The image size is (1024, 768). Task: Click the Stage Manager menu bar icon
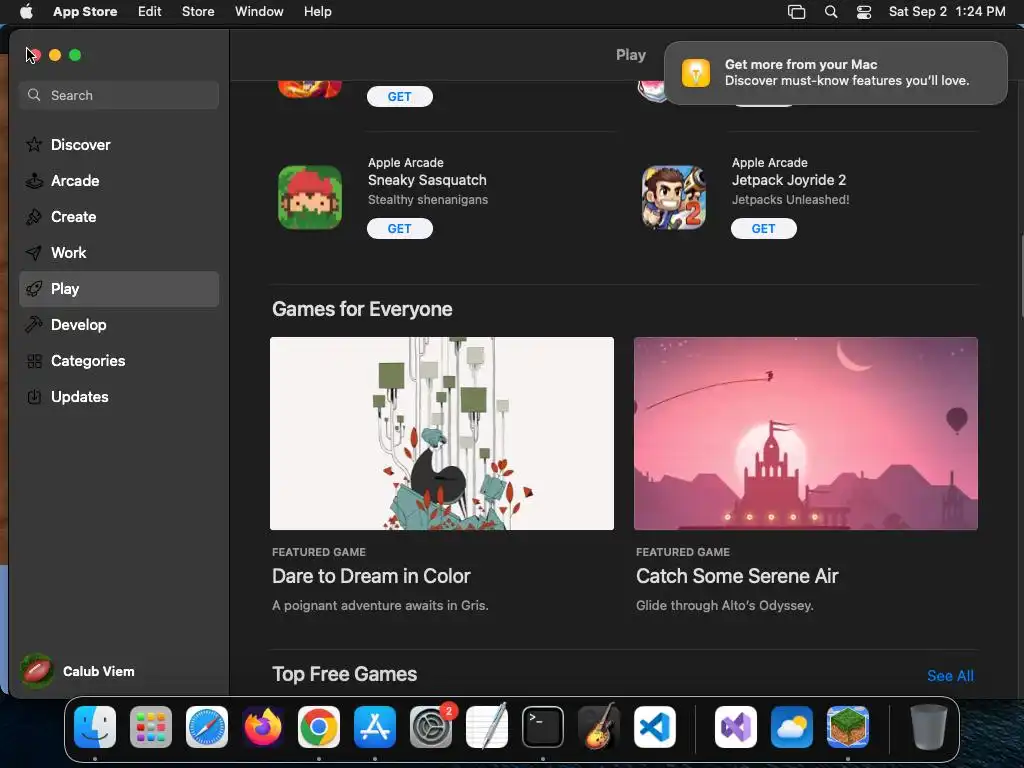pyautogui.click(x=796, y=12)
